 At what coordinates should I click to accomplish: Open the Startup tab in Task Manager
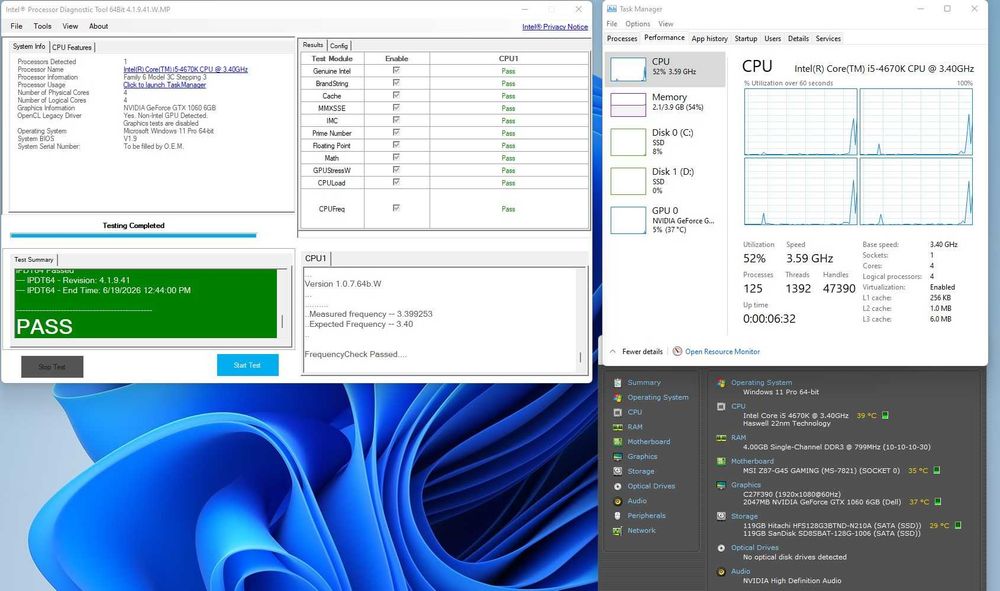tap(746, 38)
